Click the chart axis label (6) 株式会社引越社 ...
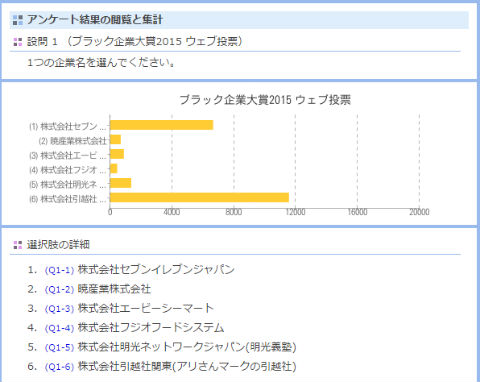This screenshot has width=480, height=382. (x=68, y=199)
